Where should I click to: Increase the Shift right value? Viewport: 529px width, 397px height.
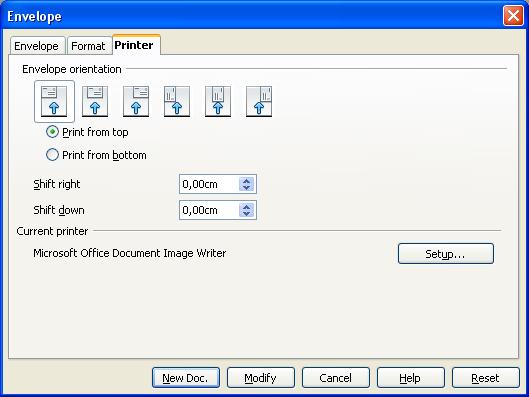(x=246, y=181)
